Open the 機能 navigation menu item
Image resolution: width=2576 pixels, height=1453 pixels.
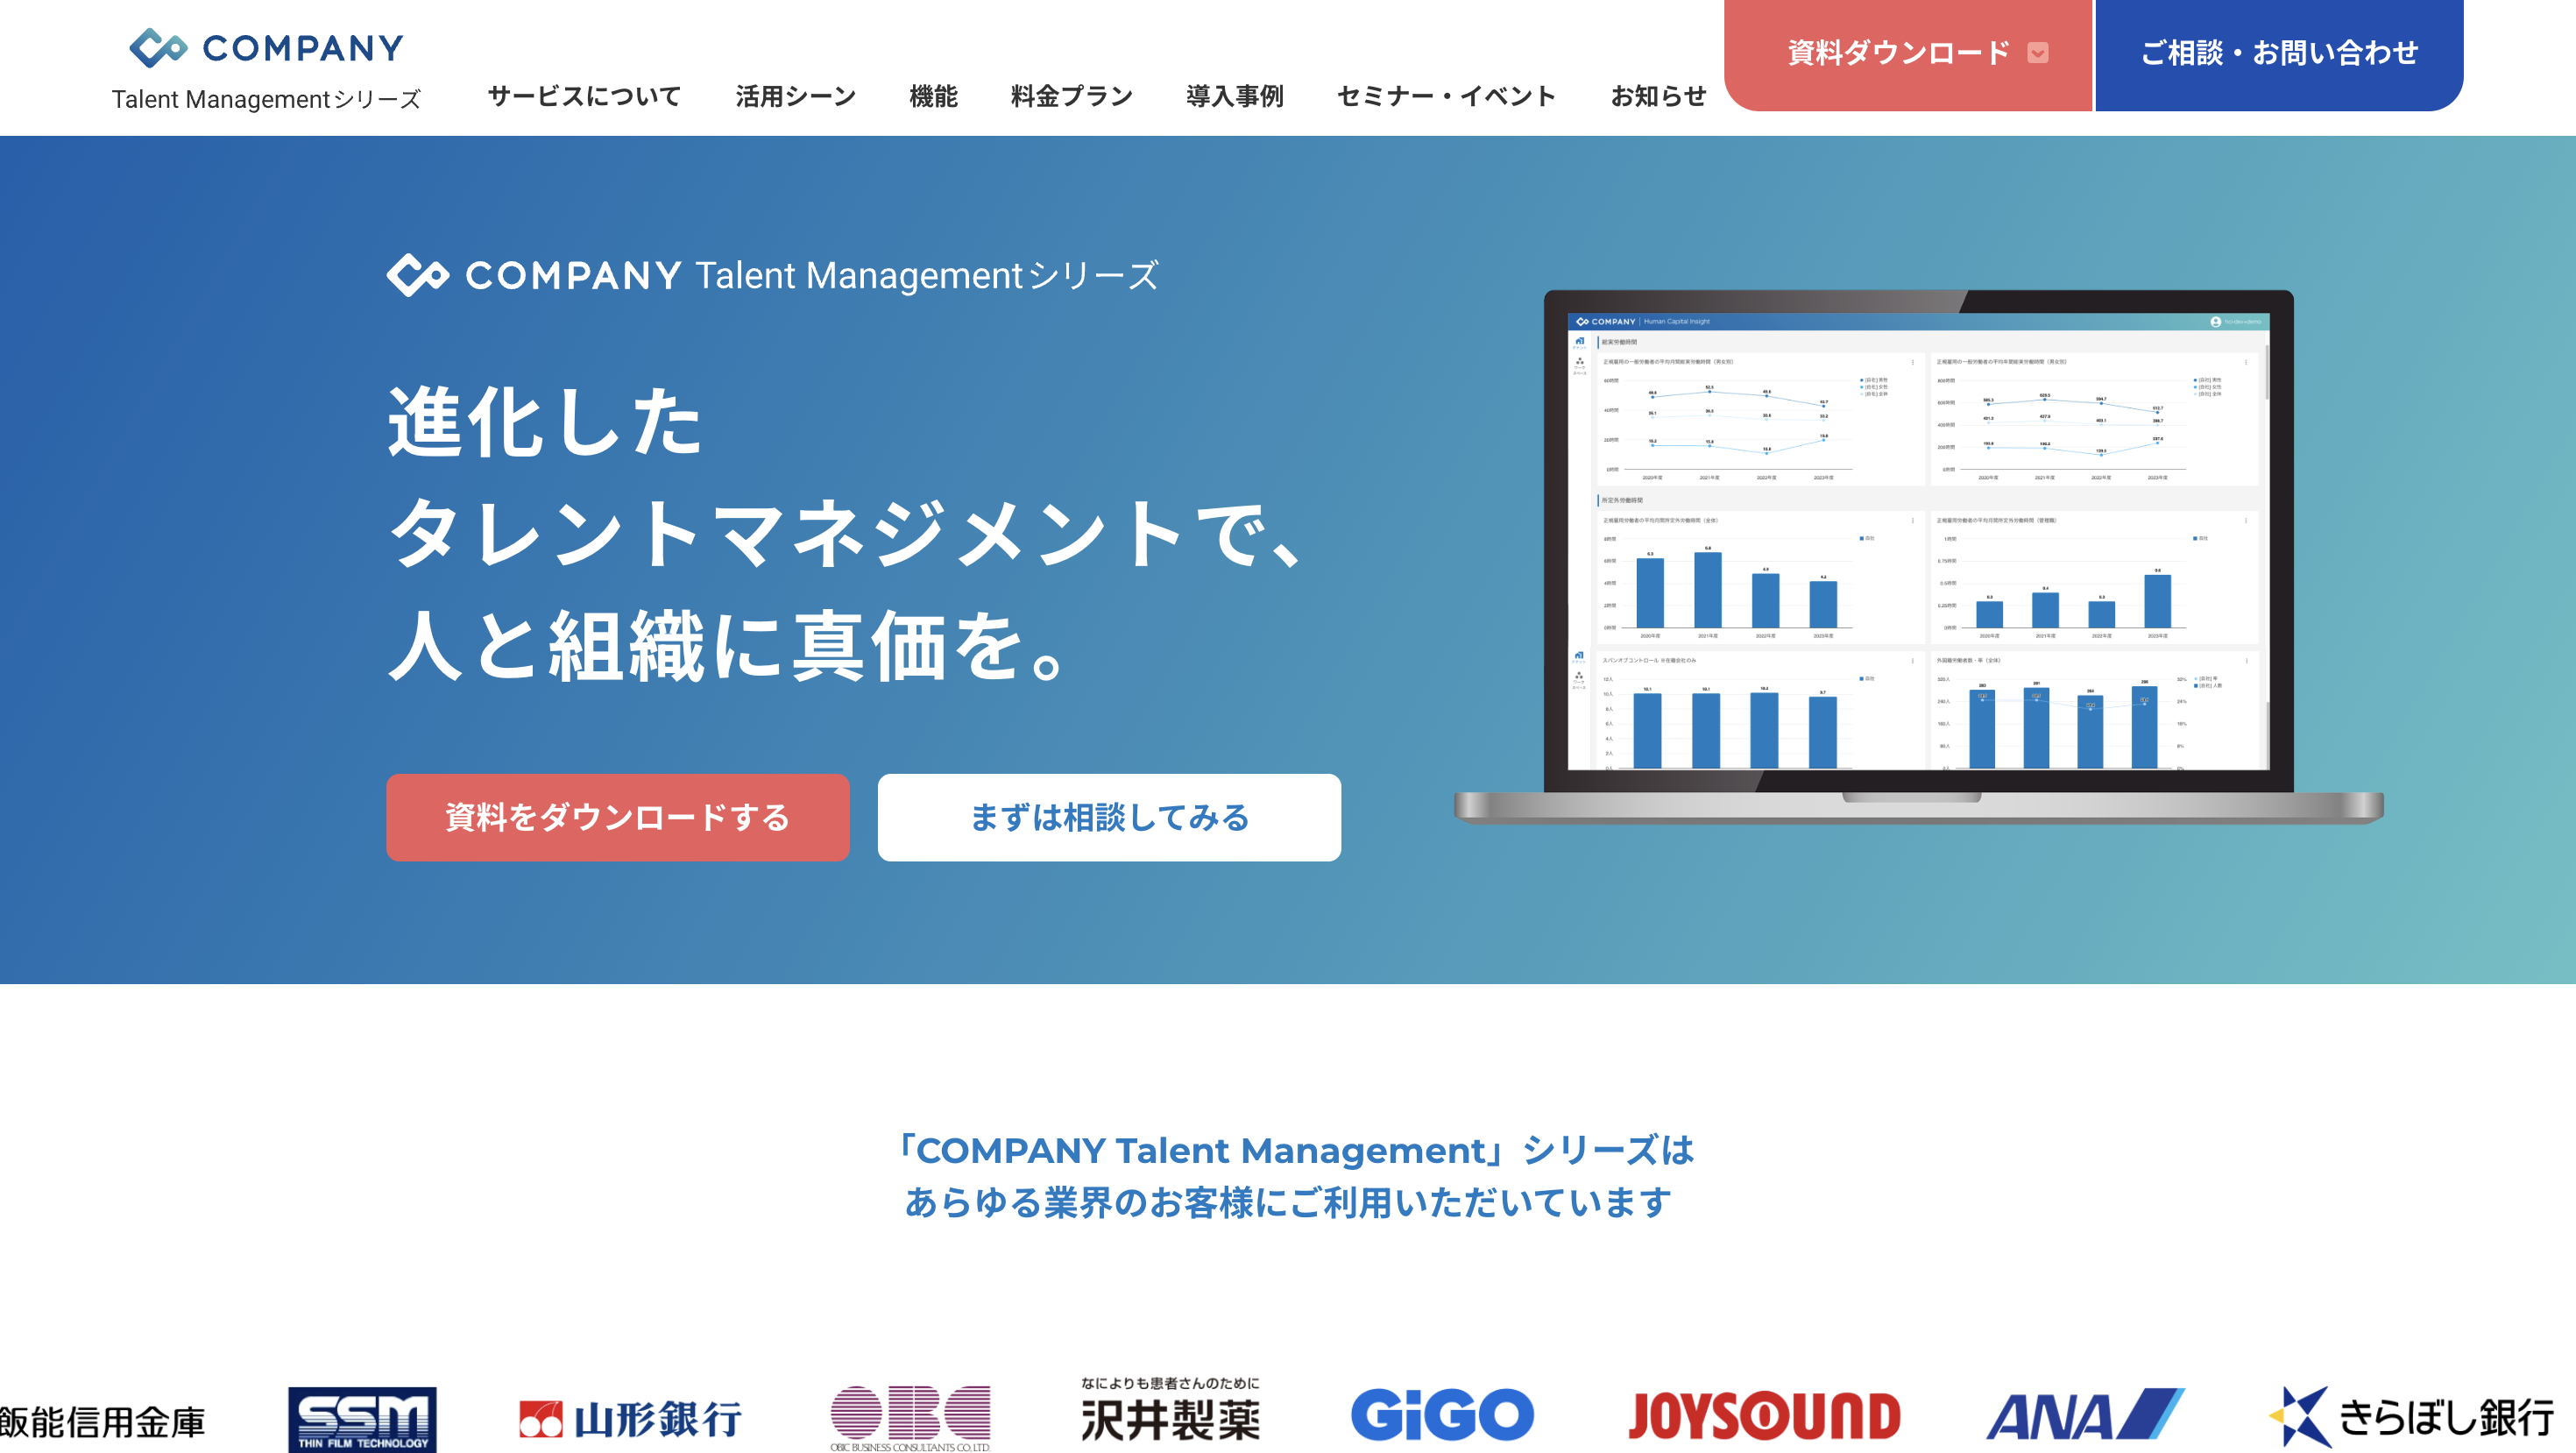(934, 96)
